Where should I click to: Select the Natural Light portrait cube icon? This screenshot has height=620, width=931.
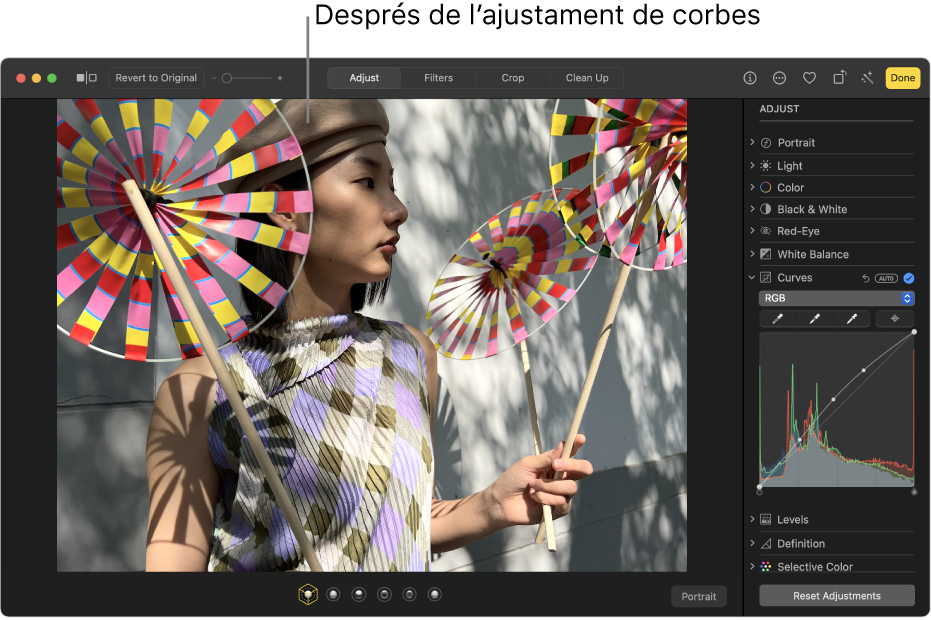coord(308,594)
